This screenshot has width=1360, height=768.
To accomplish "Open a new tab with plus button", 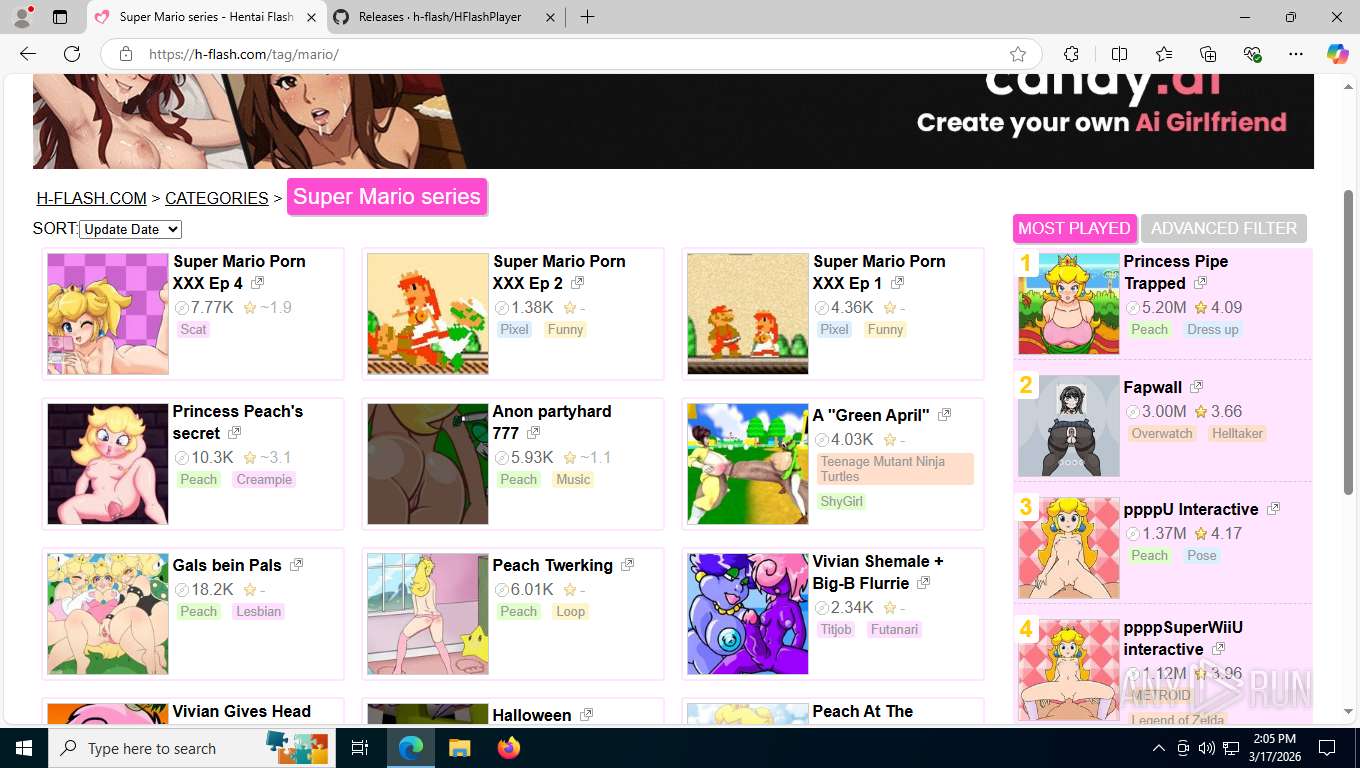I will 587,17.
